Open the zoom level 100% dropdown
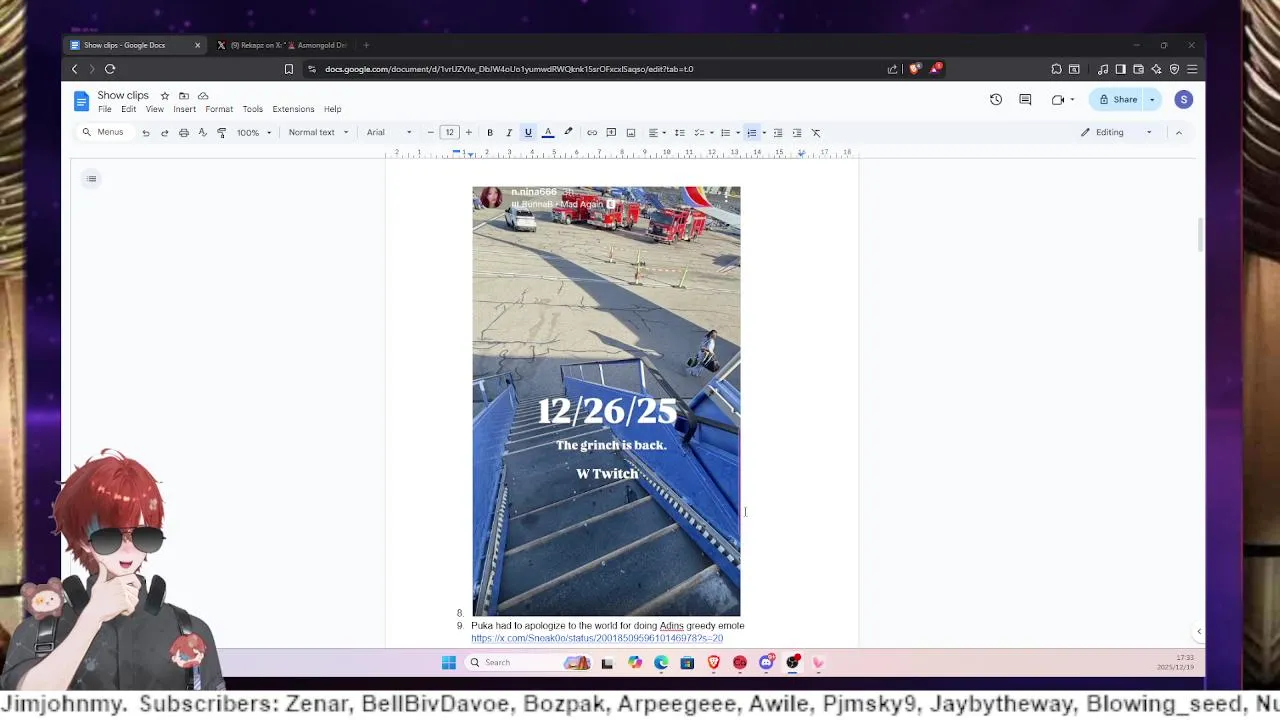The image size is (1280, 720). (x=254, y=133)
